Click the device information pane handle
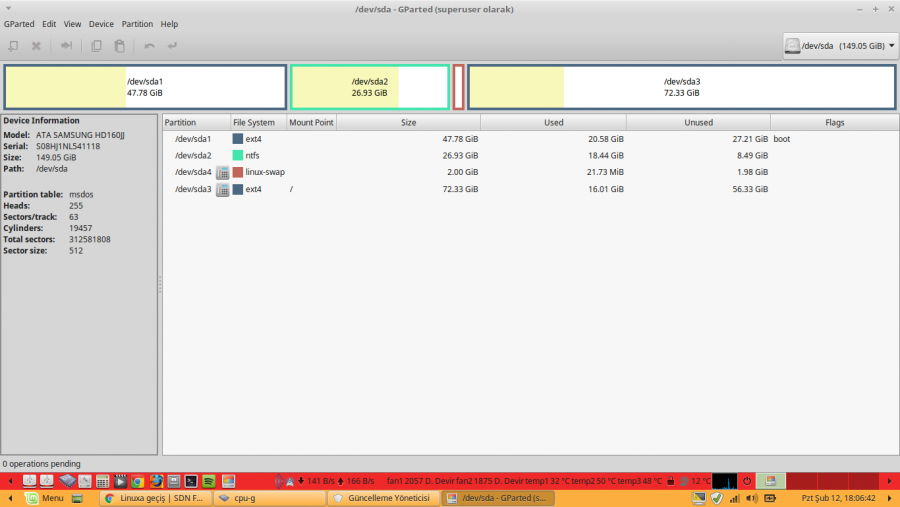The image size is (900, 507). coord(160,284)
